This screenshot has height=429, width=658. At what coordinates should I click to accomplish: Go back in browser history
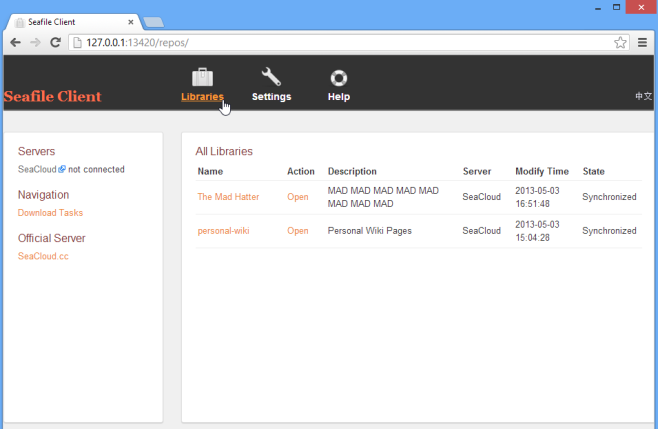(x=16, y=42)
